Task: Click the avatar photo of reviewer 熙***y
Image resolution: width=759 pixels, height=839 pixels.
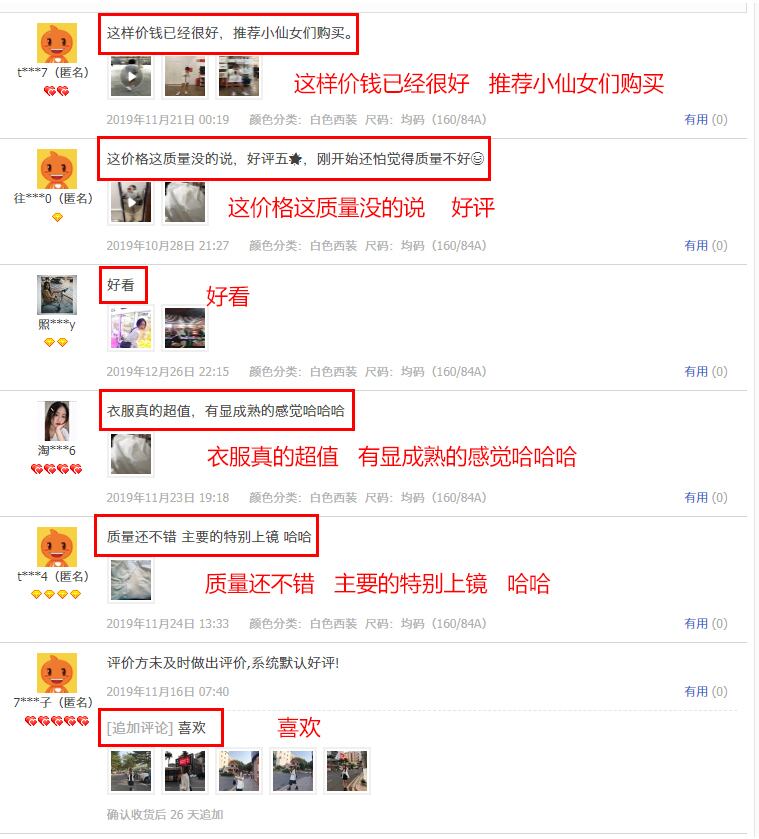Action: 57,295
